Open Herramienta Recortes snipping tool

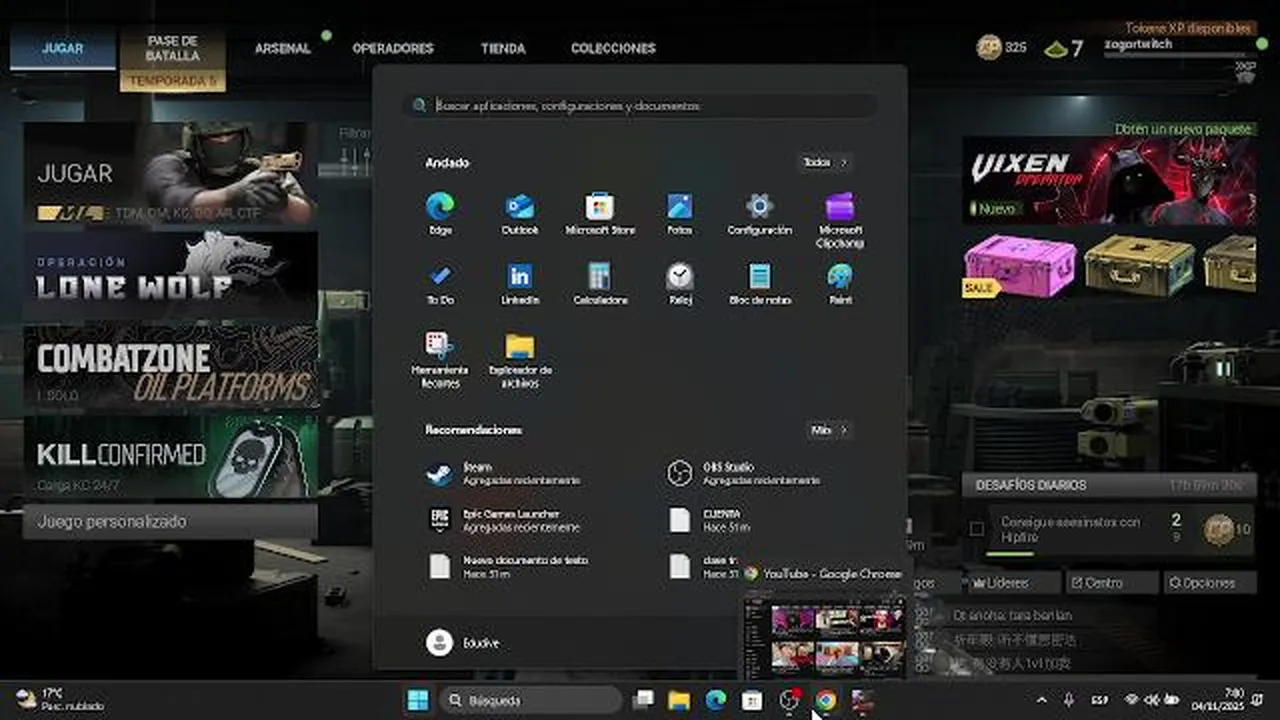[440, 359]
